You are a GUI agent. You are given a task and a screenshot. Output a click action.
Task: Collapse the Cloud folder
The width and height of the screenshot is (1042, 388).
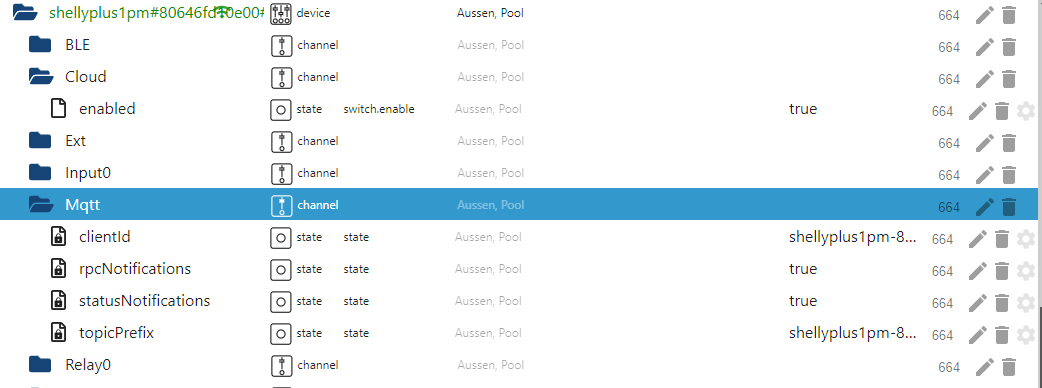[41, 76]
